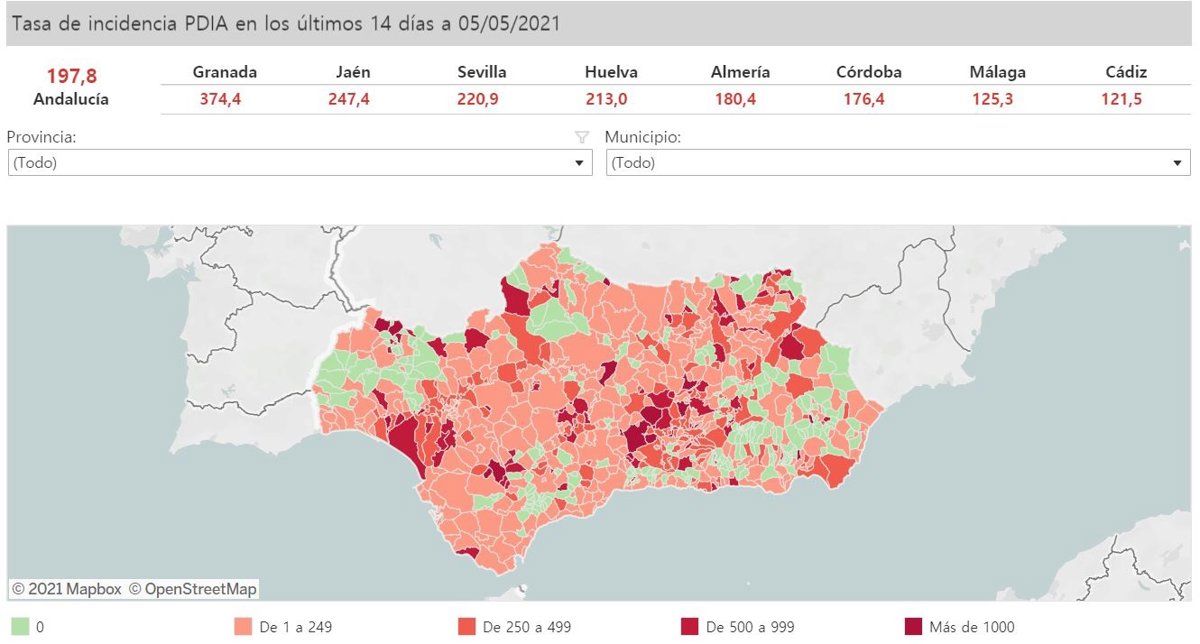Open the OpenStreetMap attribution link

192,589
